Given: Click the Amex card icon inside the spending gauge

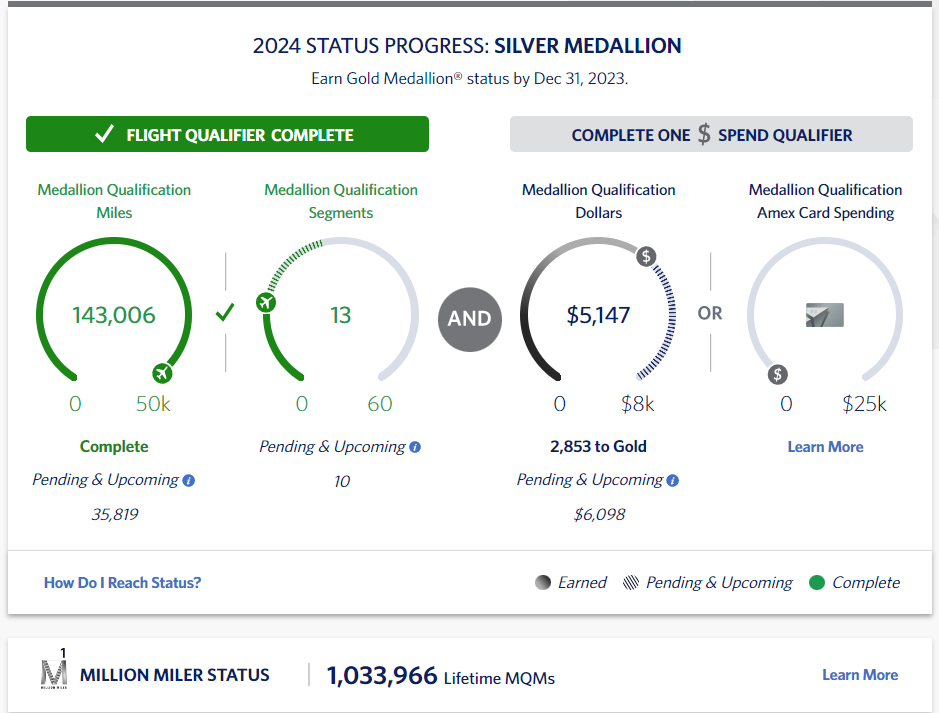Looking at the screenshot, I should (825, 317).
